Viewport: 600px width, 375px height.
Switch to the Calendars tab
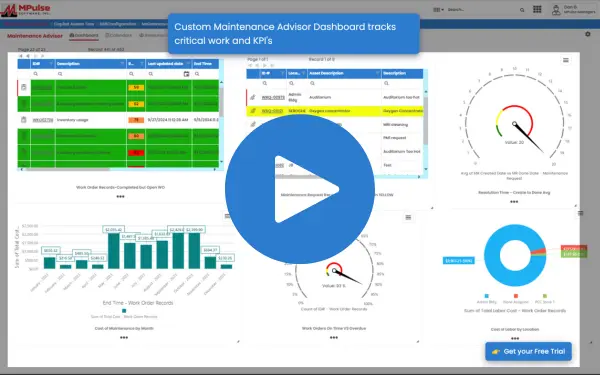(x=119, y=35)
